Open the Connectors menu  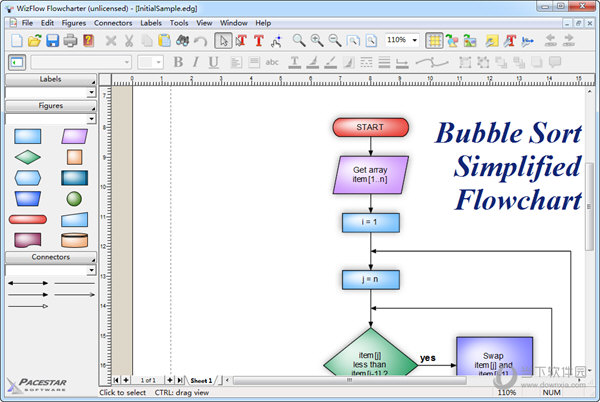112,22
